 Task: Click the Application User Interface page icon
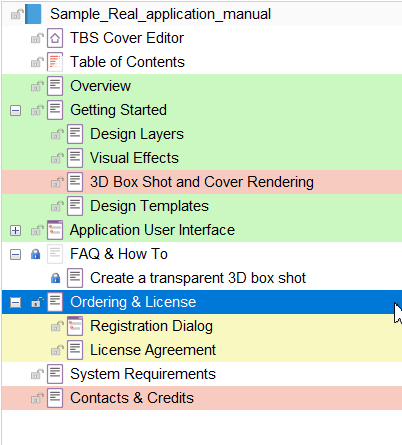[x=55, y=230]
